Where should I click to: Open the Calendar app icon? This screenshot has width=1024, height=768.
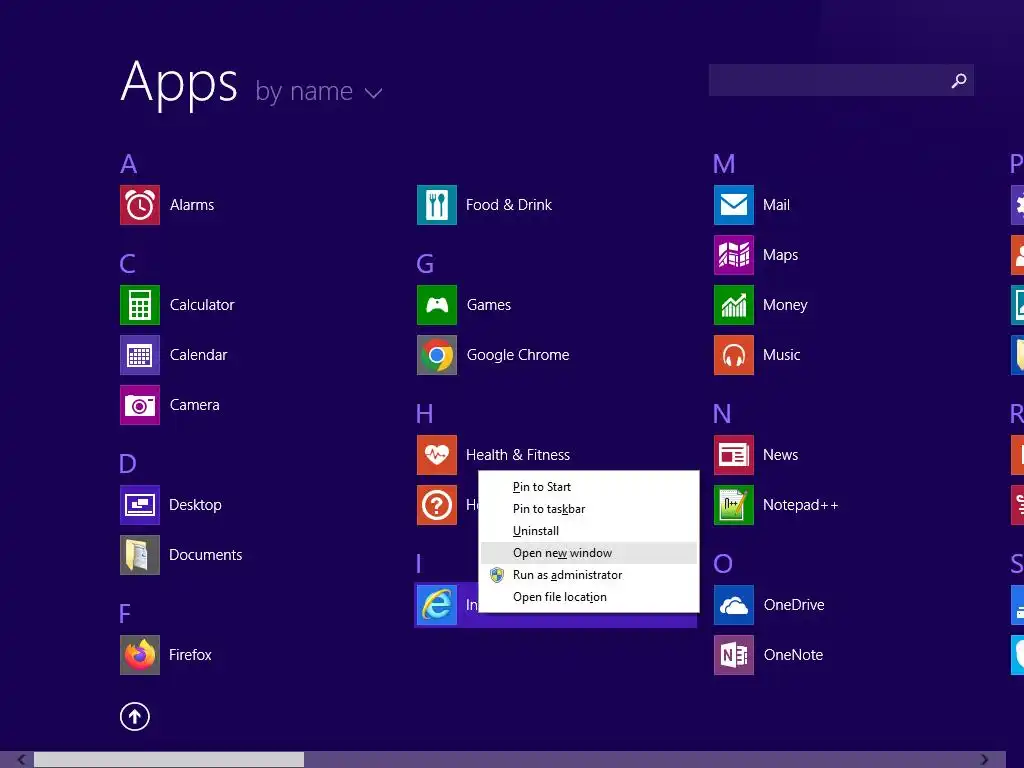click(140, 355)
